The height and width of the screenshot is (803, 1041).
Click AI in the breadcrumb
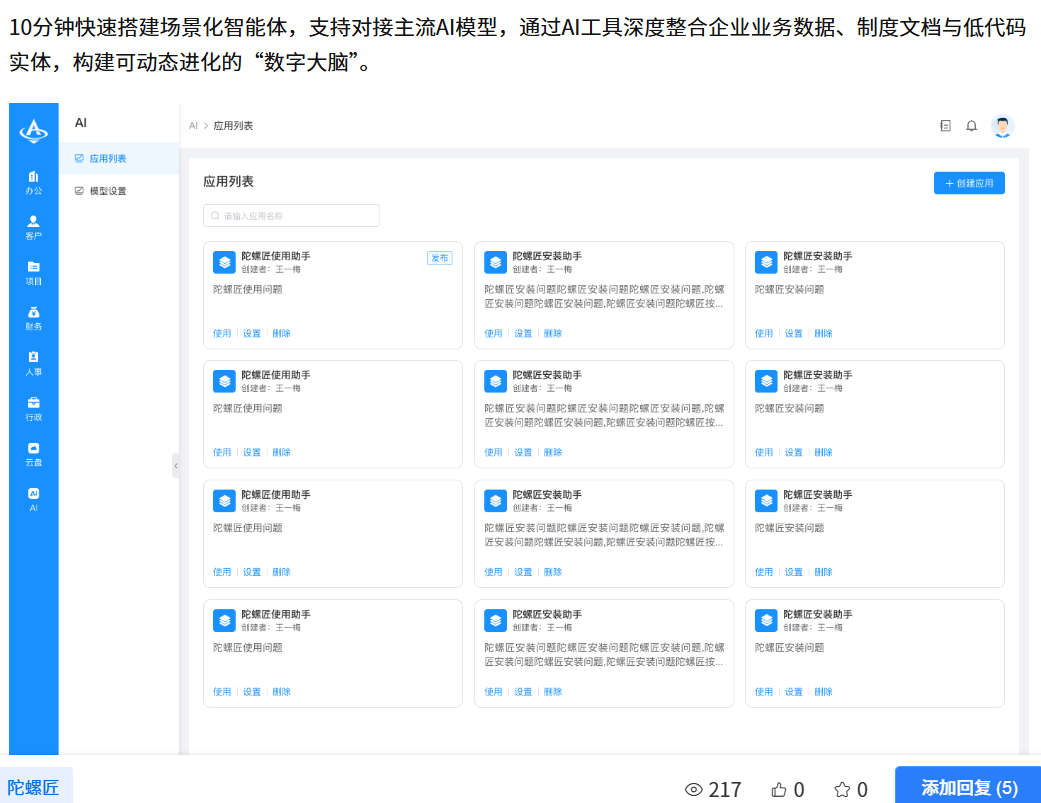tap(193, 125)
